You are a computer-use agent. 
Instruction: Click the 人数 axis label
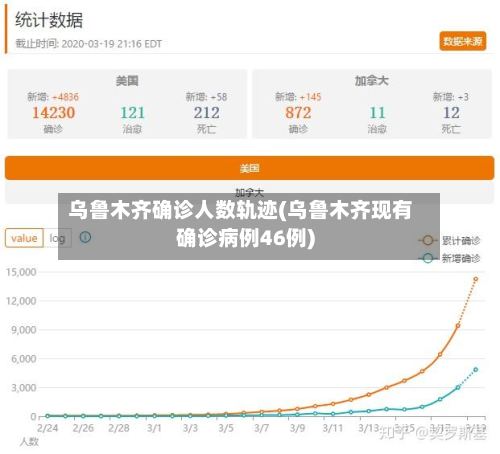29,442
